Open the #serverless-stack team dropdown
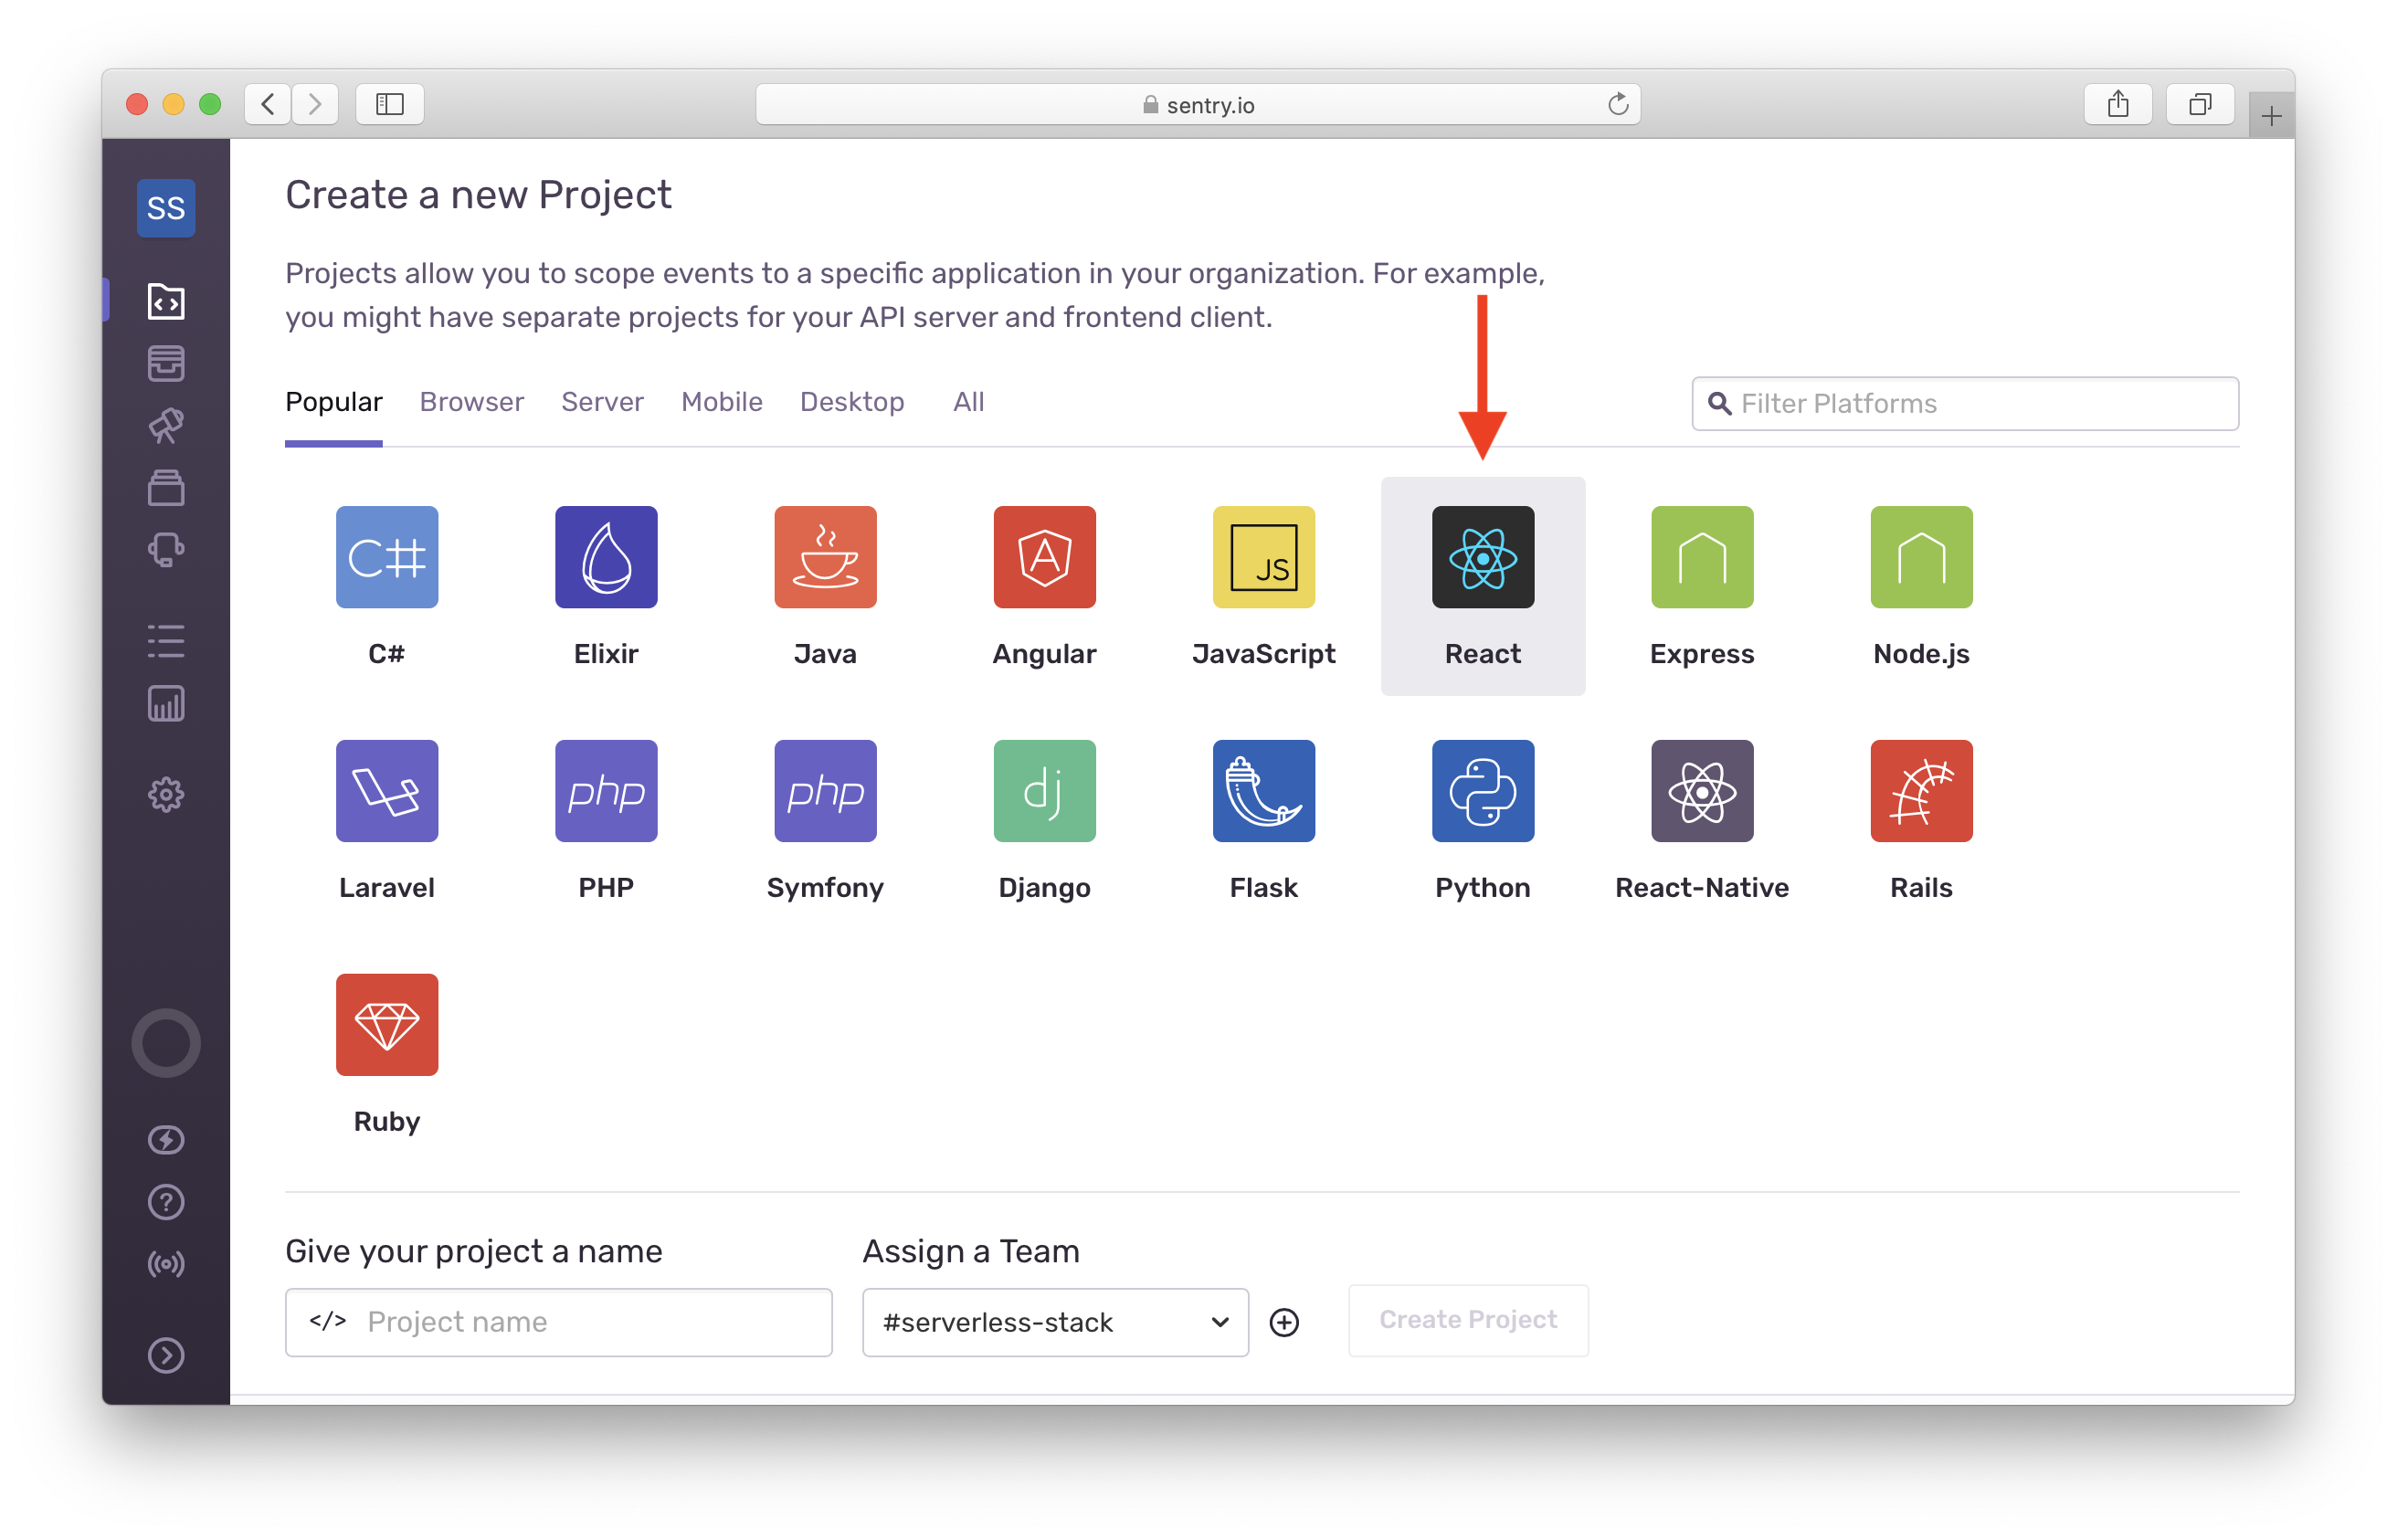This screenshot has width=2397, height=1540. (1055, 1322)
